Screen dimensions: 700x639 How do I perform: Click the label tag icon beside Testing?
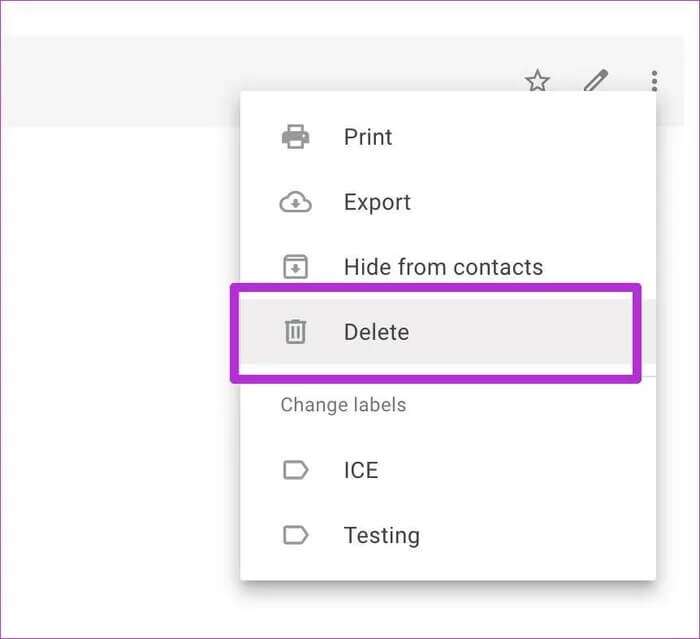[x=295, y=535]
